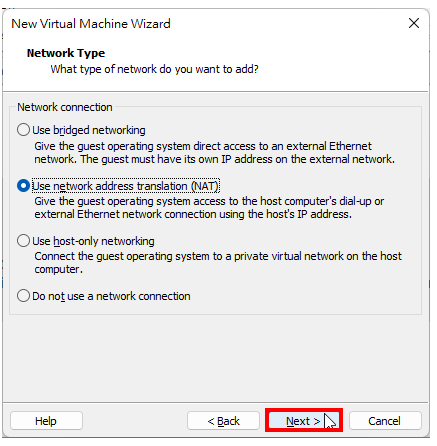Click the NAT description about host's IP address

209,208
